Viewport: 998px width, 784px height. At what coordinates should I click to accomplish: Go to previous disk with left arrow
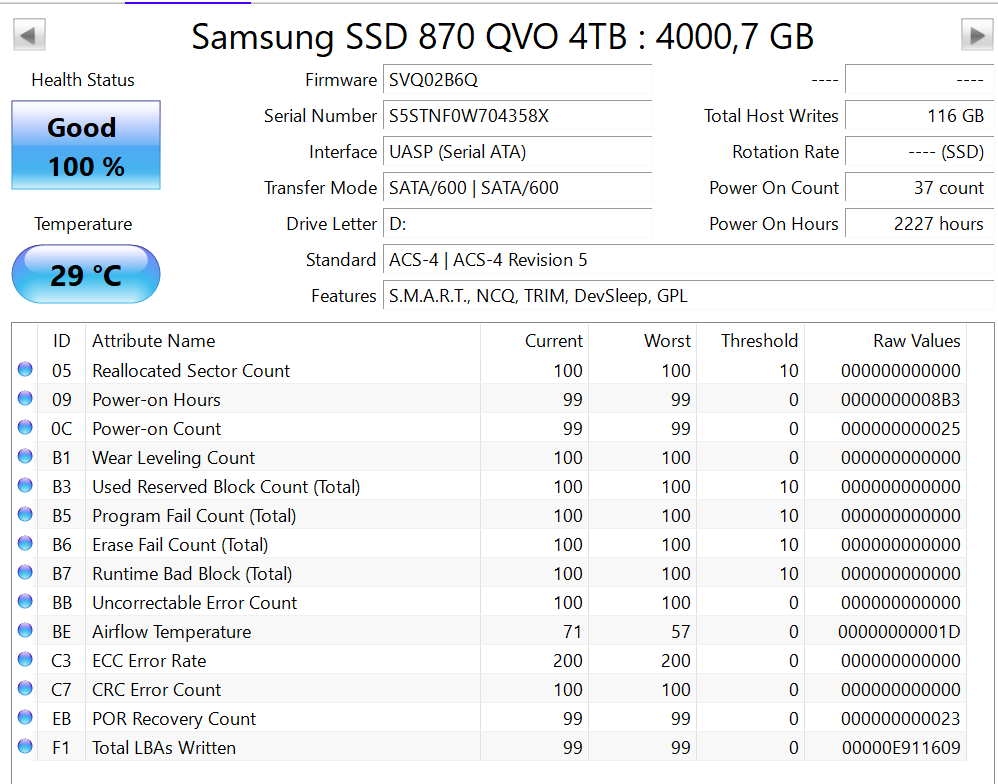coord(29,35)
